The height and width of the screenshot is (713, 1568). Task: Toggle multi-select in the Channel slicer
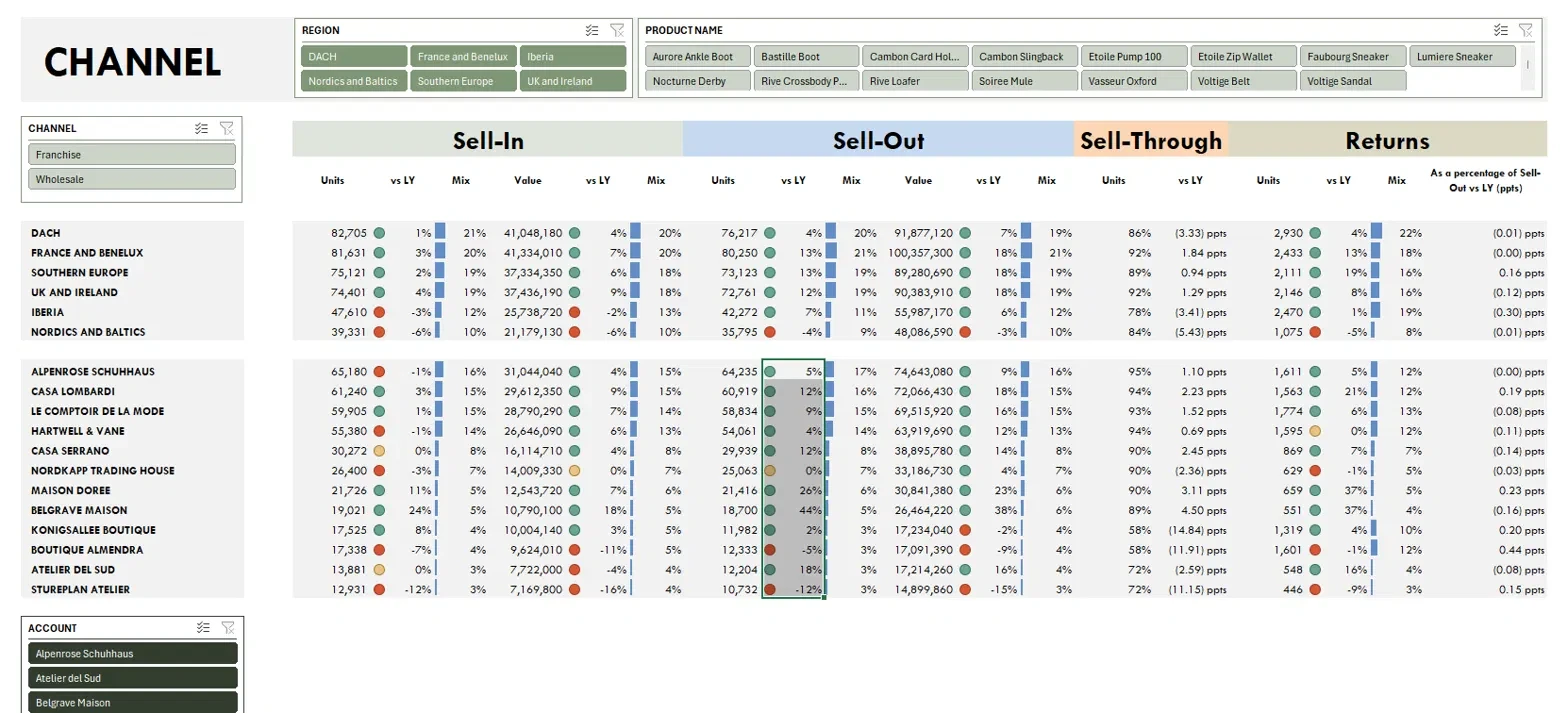coord(202,128)
